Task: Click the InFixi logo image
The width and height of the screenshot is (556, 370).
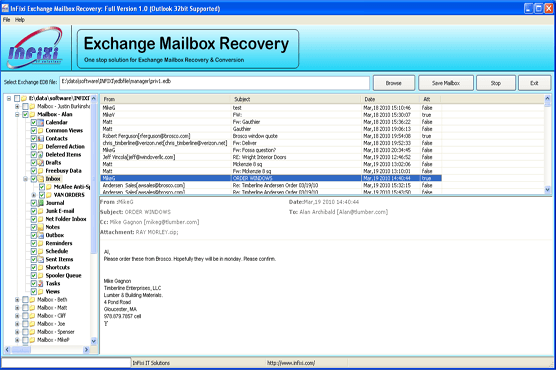Action: point(35,48)
